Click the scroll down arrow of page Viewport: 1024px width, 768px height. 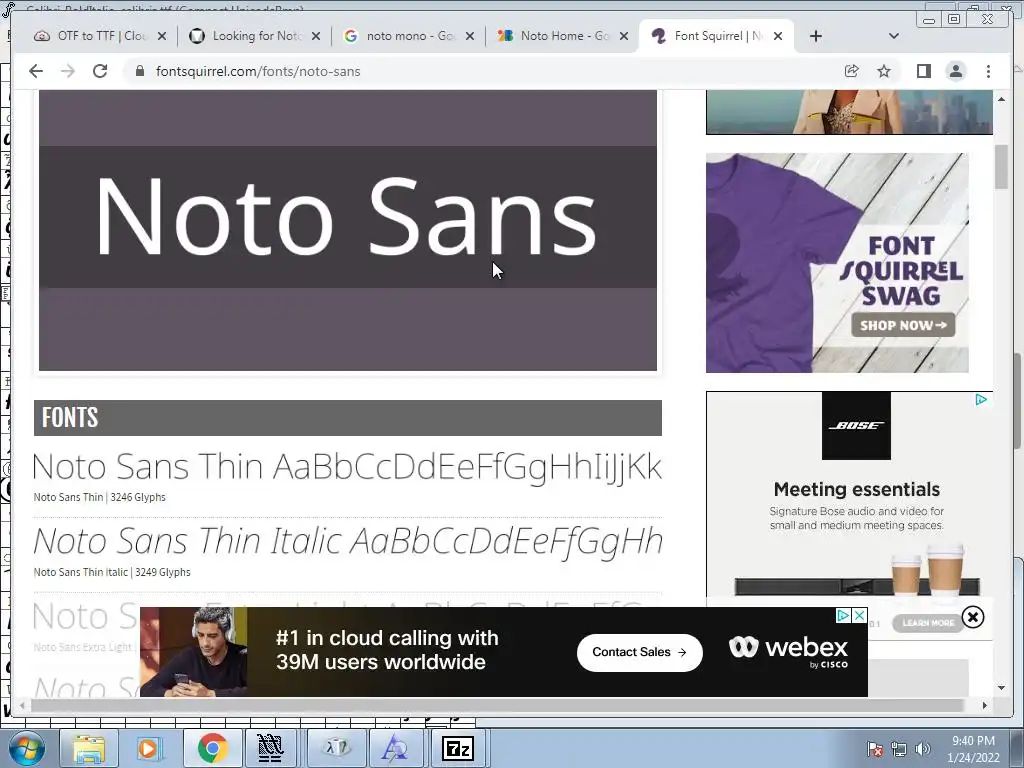(x=1002, y=688)
